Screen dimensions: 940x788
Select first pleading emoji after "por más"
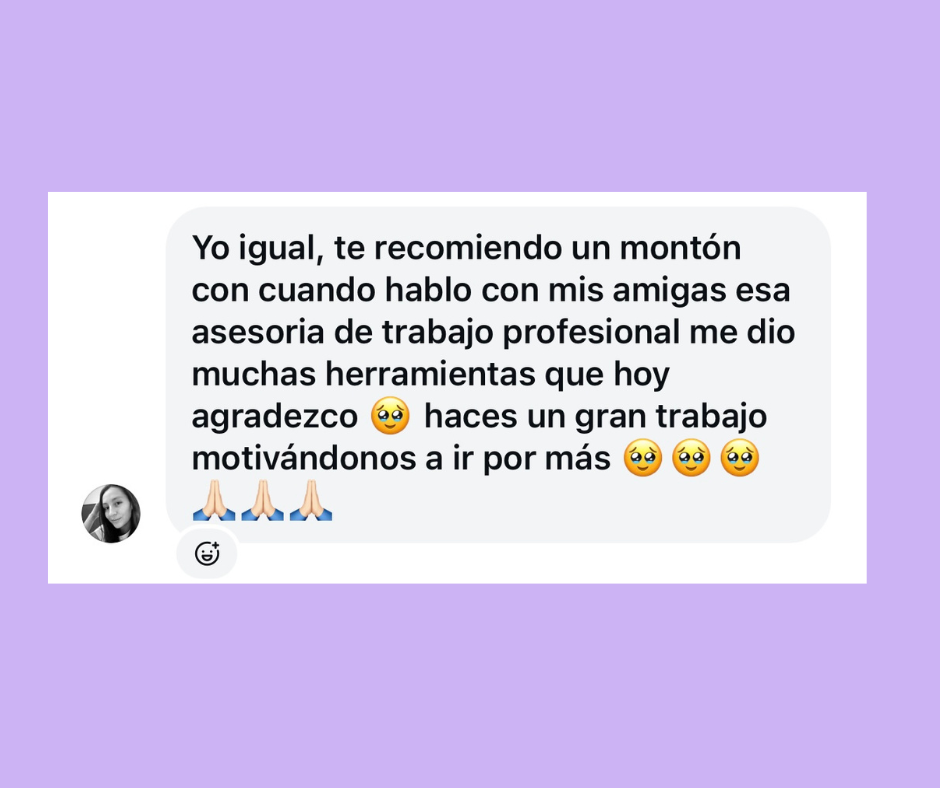click(643, 458)
